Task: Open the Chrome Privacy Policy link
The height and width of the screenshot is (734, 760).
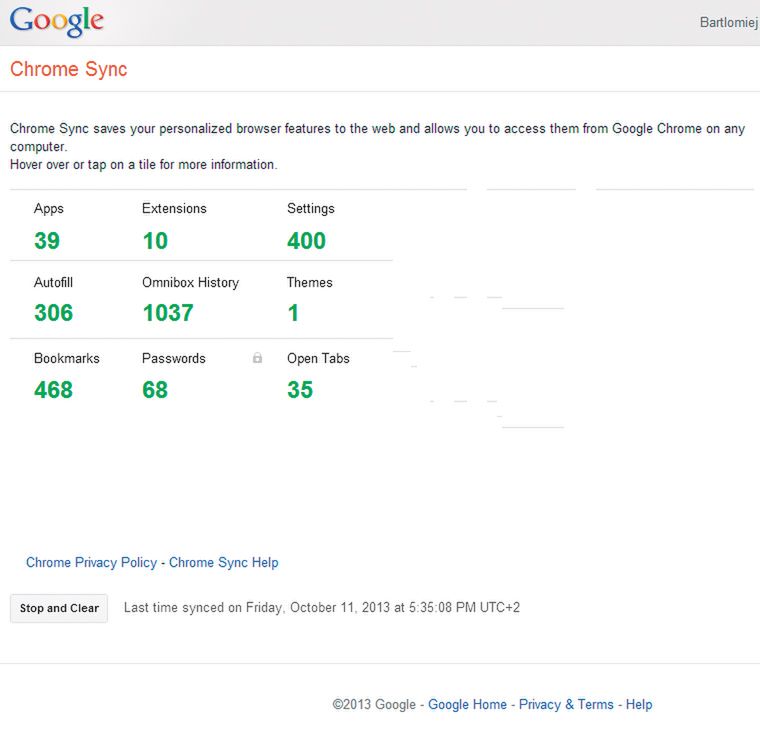Action: pos(91,563)
